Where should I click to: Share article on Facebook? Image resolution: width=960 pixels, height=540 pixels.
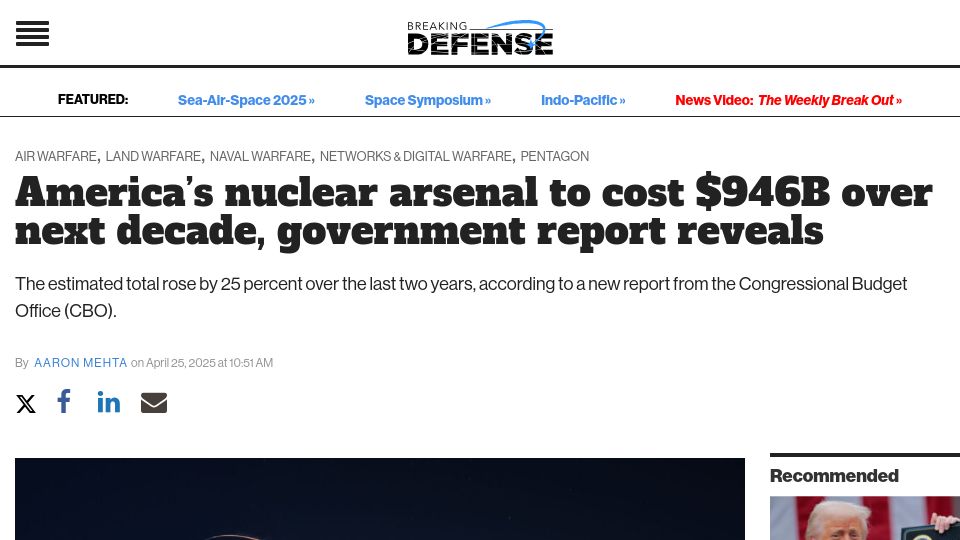64,401
